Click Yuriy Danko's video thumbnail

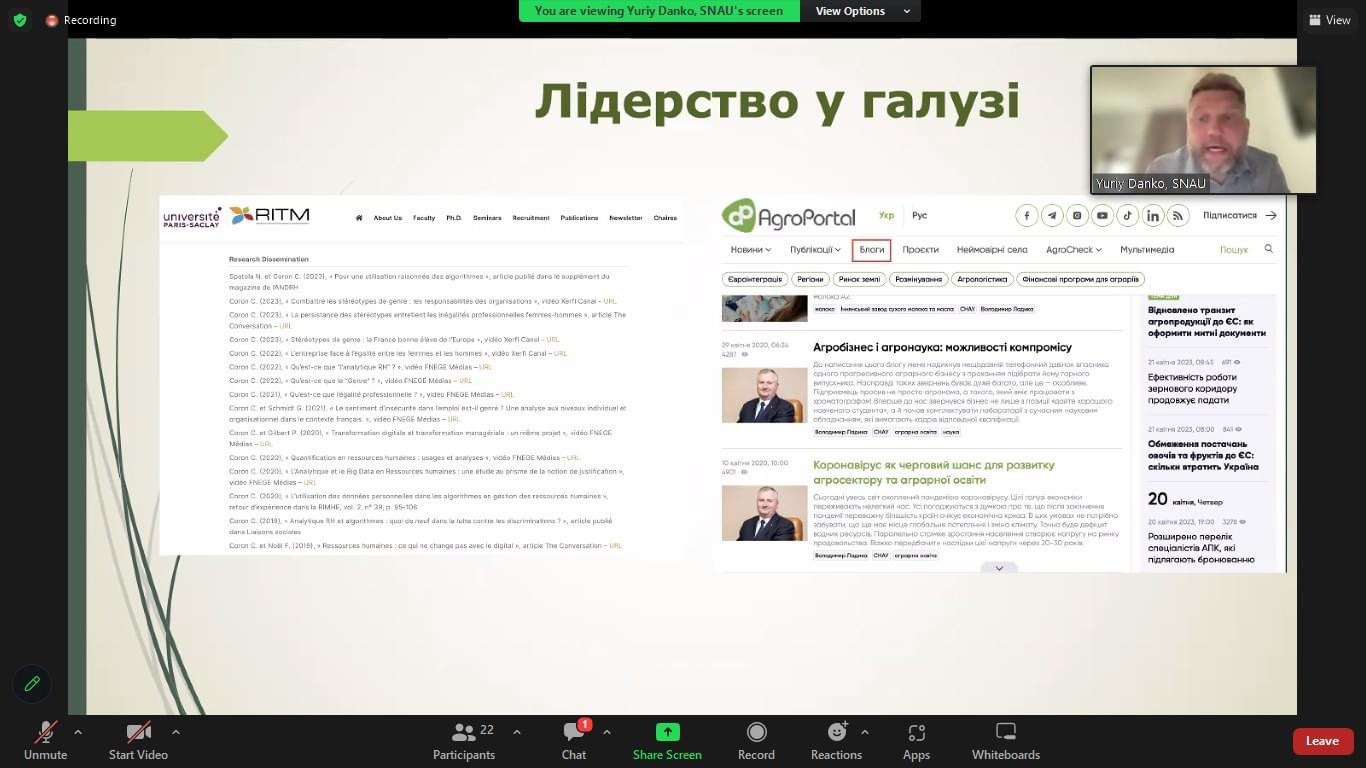[1203, 130]
